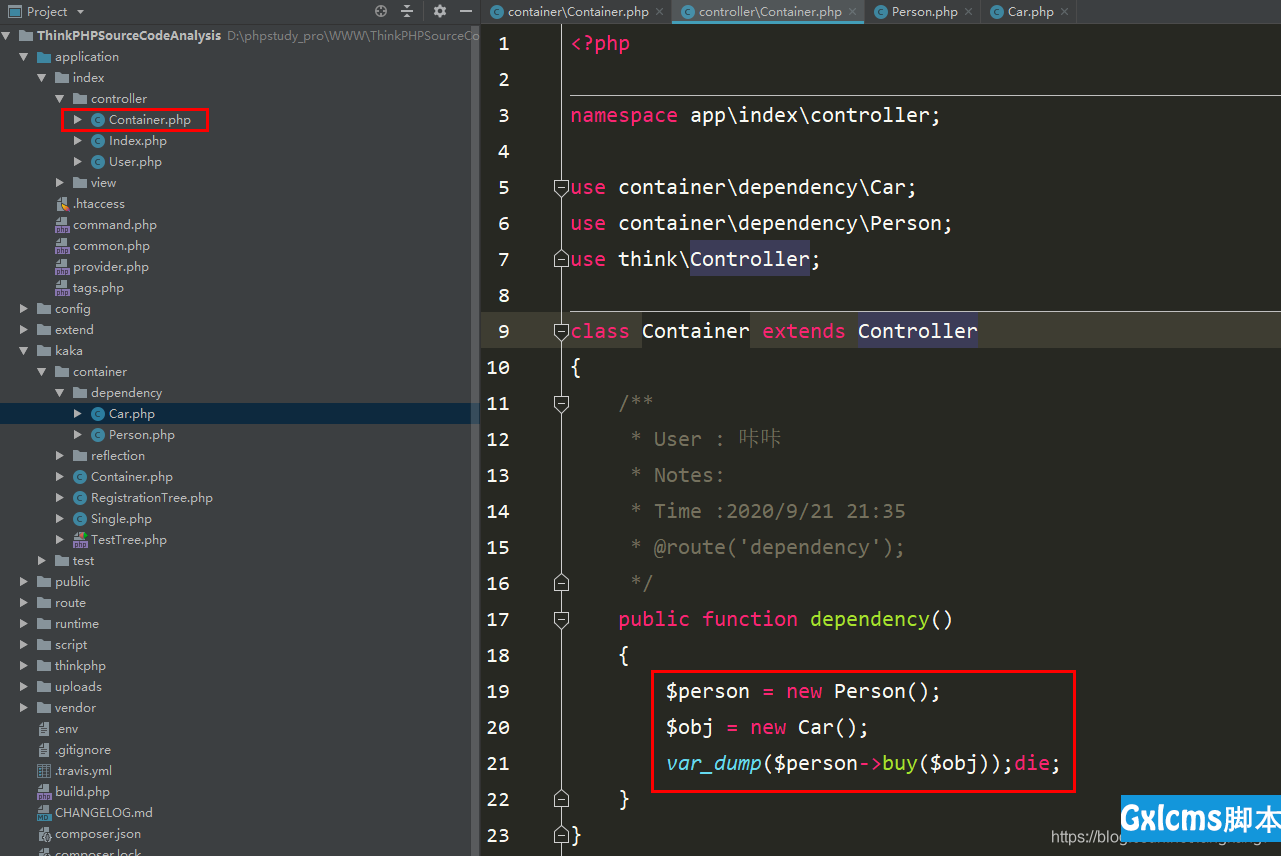Screen dimensions: 1281x856
Task: Click the public folder icon
Action: [x=44, y=582]
